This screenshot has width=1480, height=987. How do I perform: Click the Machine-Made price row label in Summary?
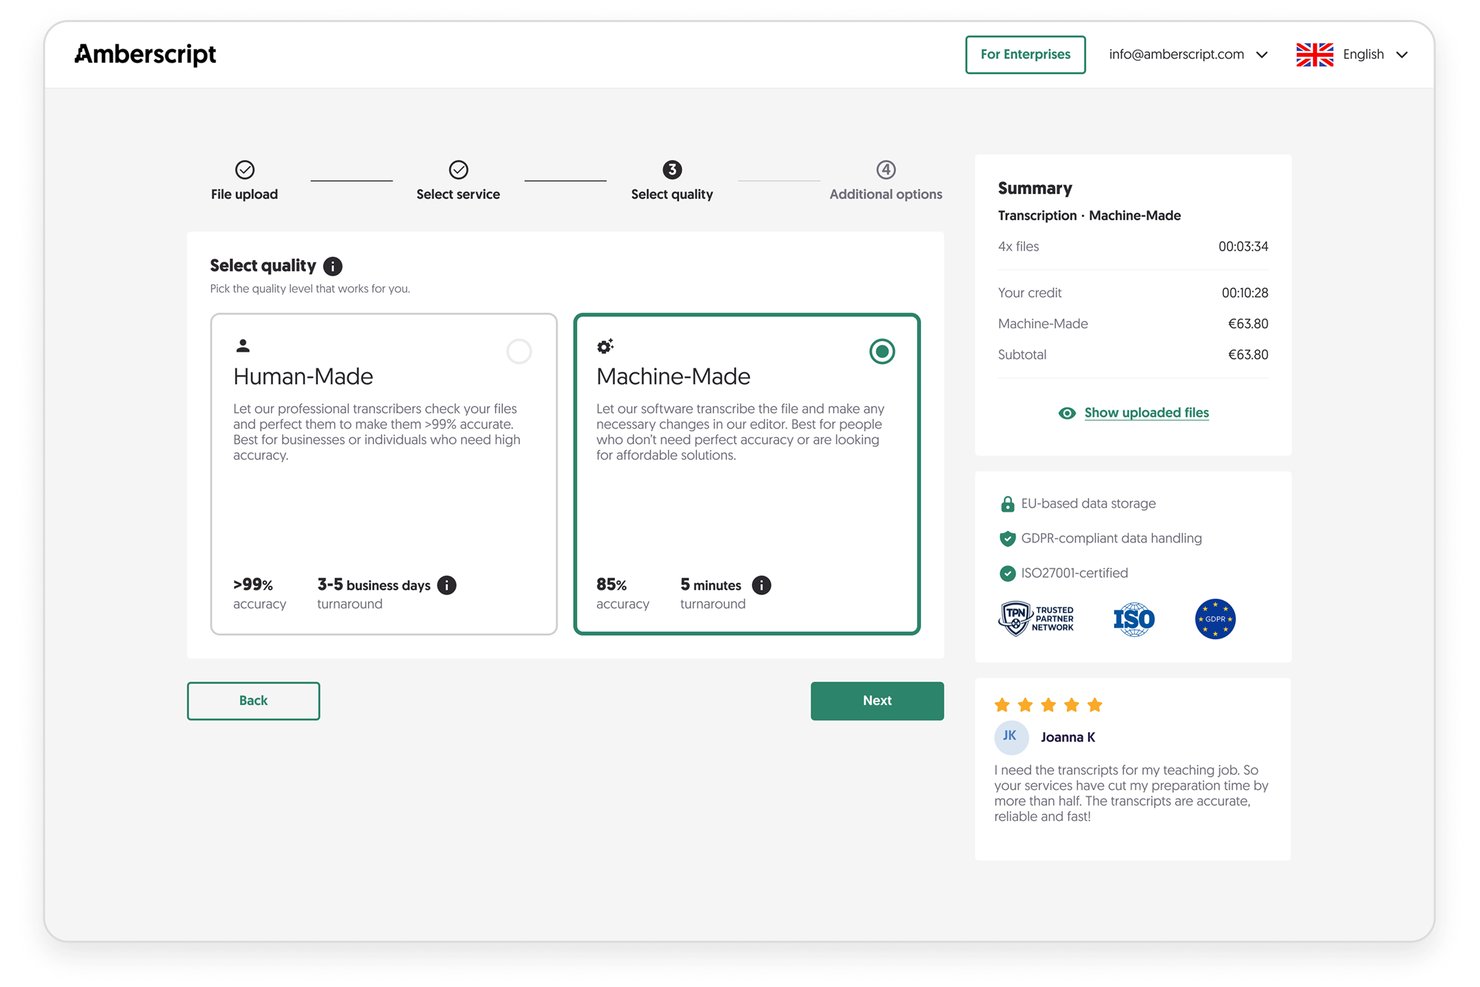(x=1043, y=324)
